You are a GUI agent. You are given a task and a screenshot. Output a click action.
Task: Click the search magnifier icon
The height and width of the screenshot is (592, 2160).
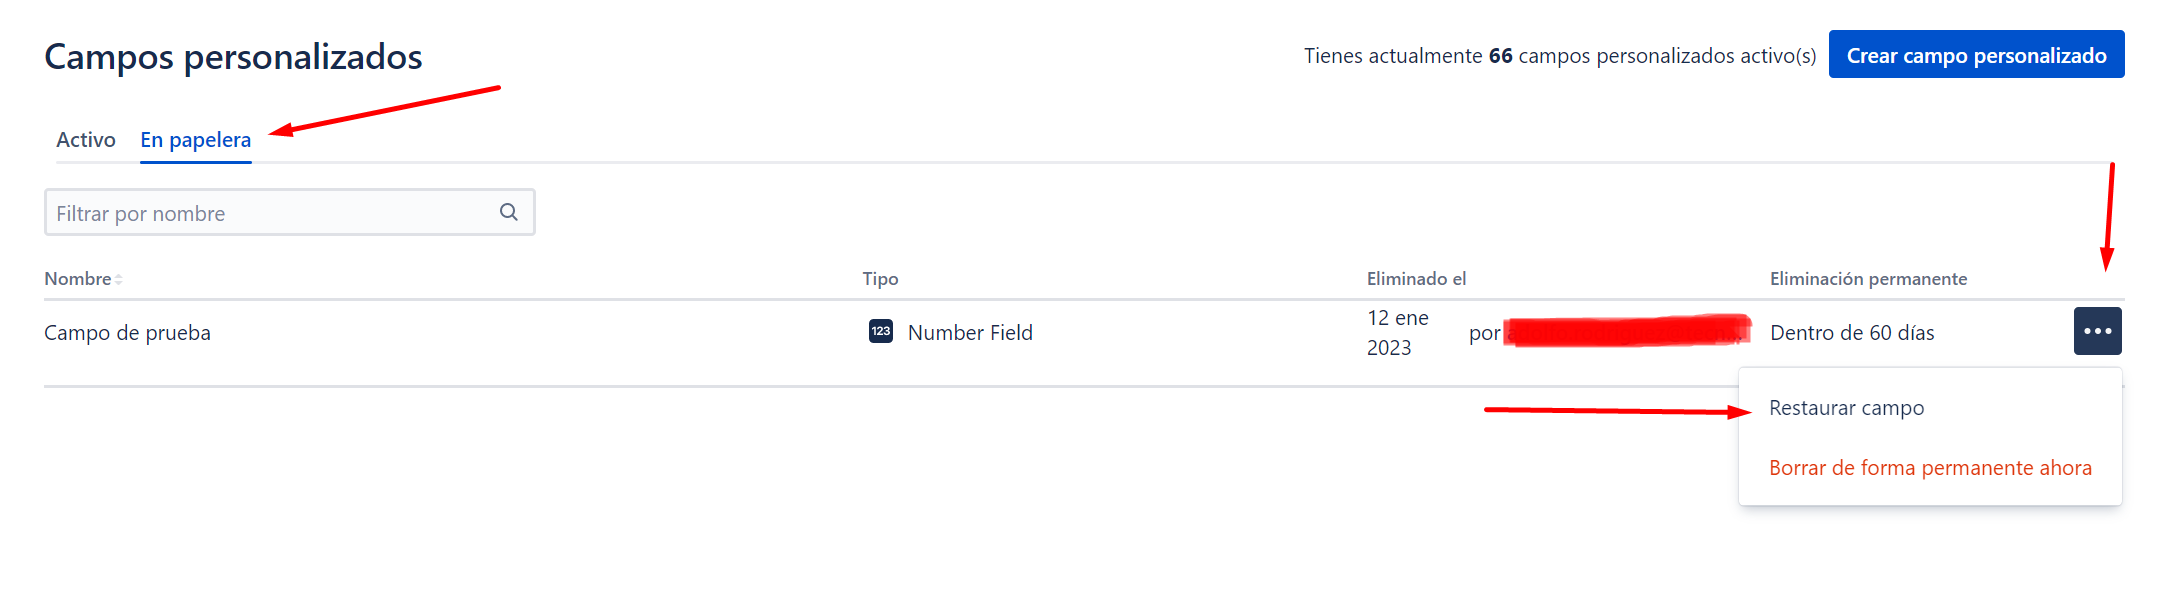point(508,212)
